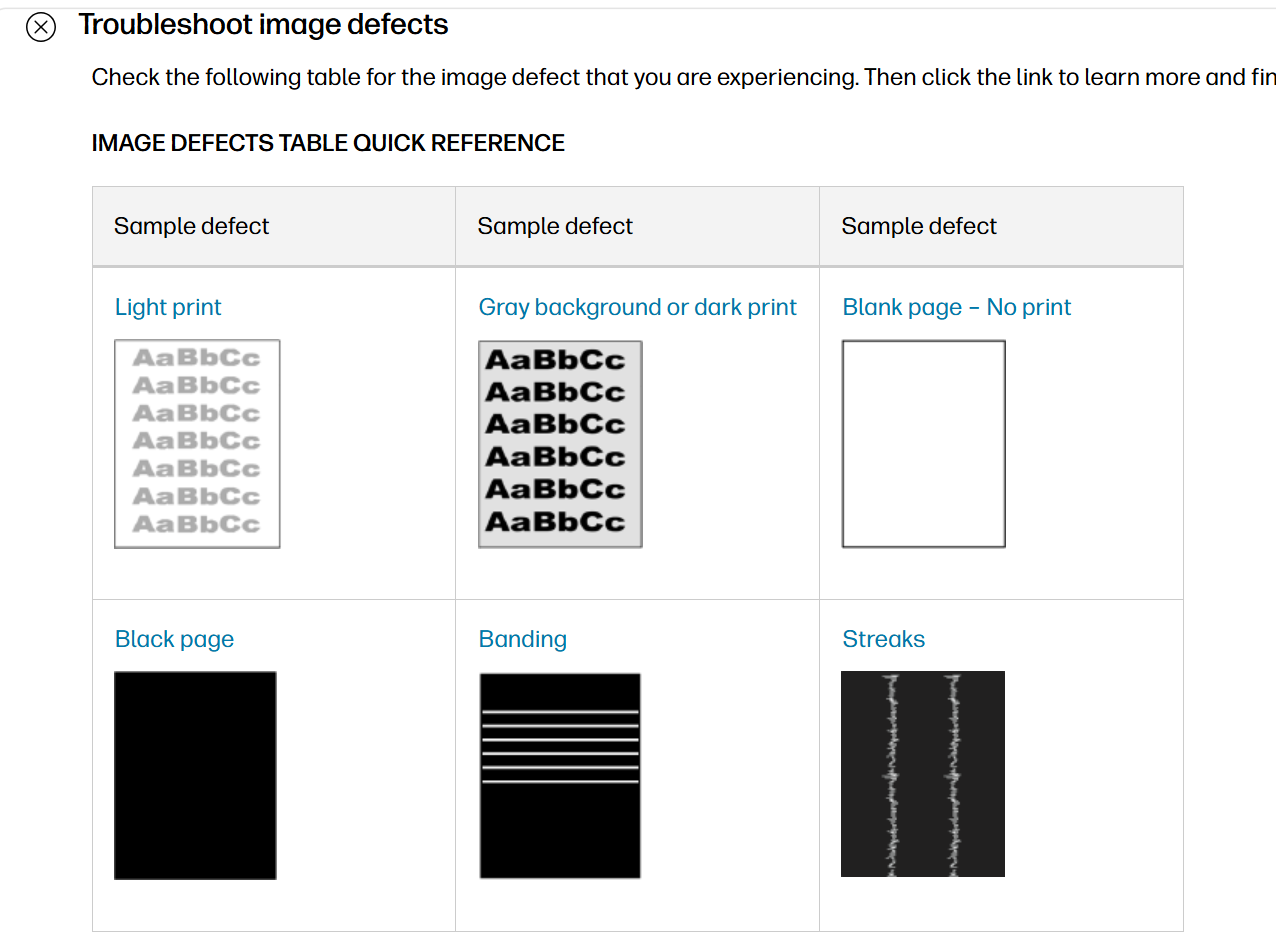Click IMAGE DEFECTS TABLE QUICK REFERENCE title

point(328,143)
